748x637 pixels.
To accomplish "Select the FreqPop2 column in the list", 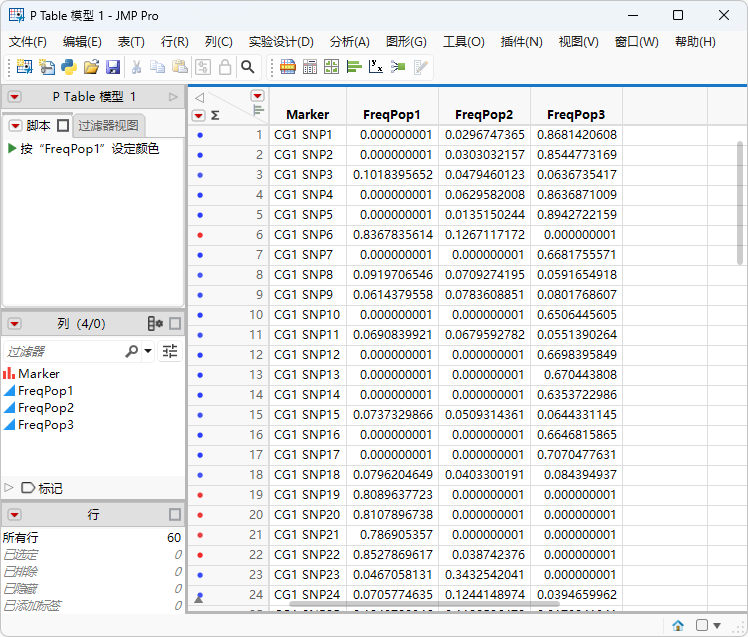I will tap(46, 408).
